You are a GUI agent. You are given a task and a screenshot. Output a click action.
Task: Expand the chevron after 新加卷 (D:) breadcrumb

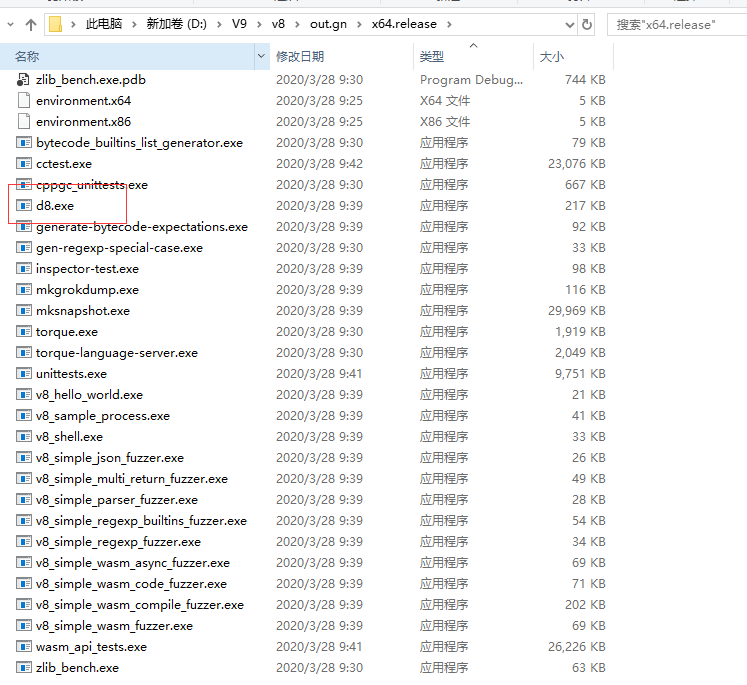pyautogui.click(x=218, y=24)
